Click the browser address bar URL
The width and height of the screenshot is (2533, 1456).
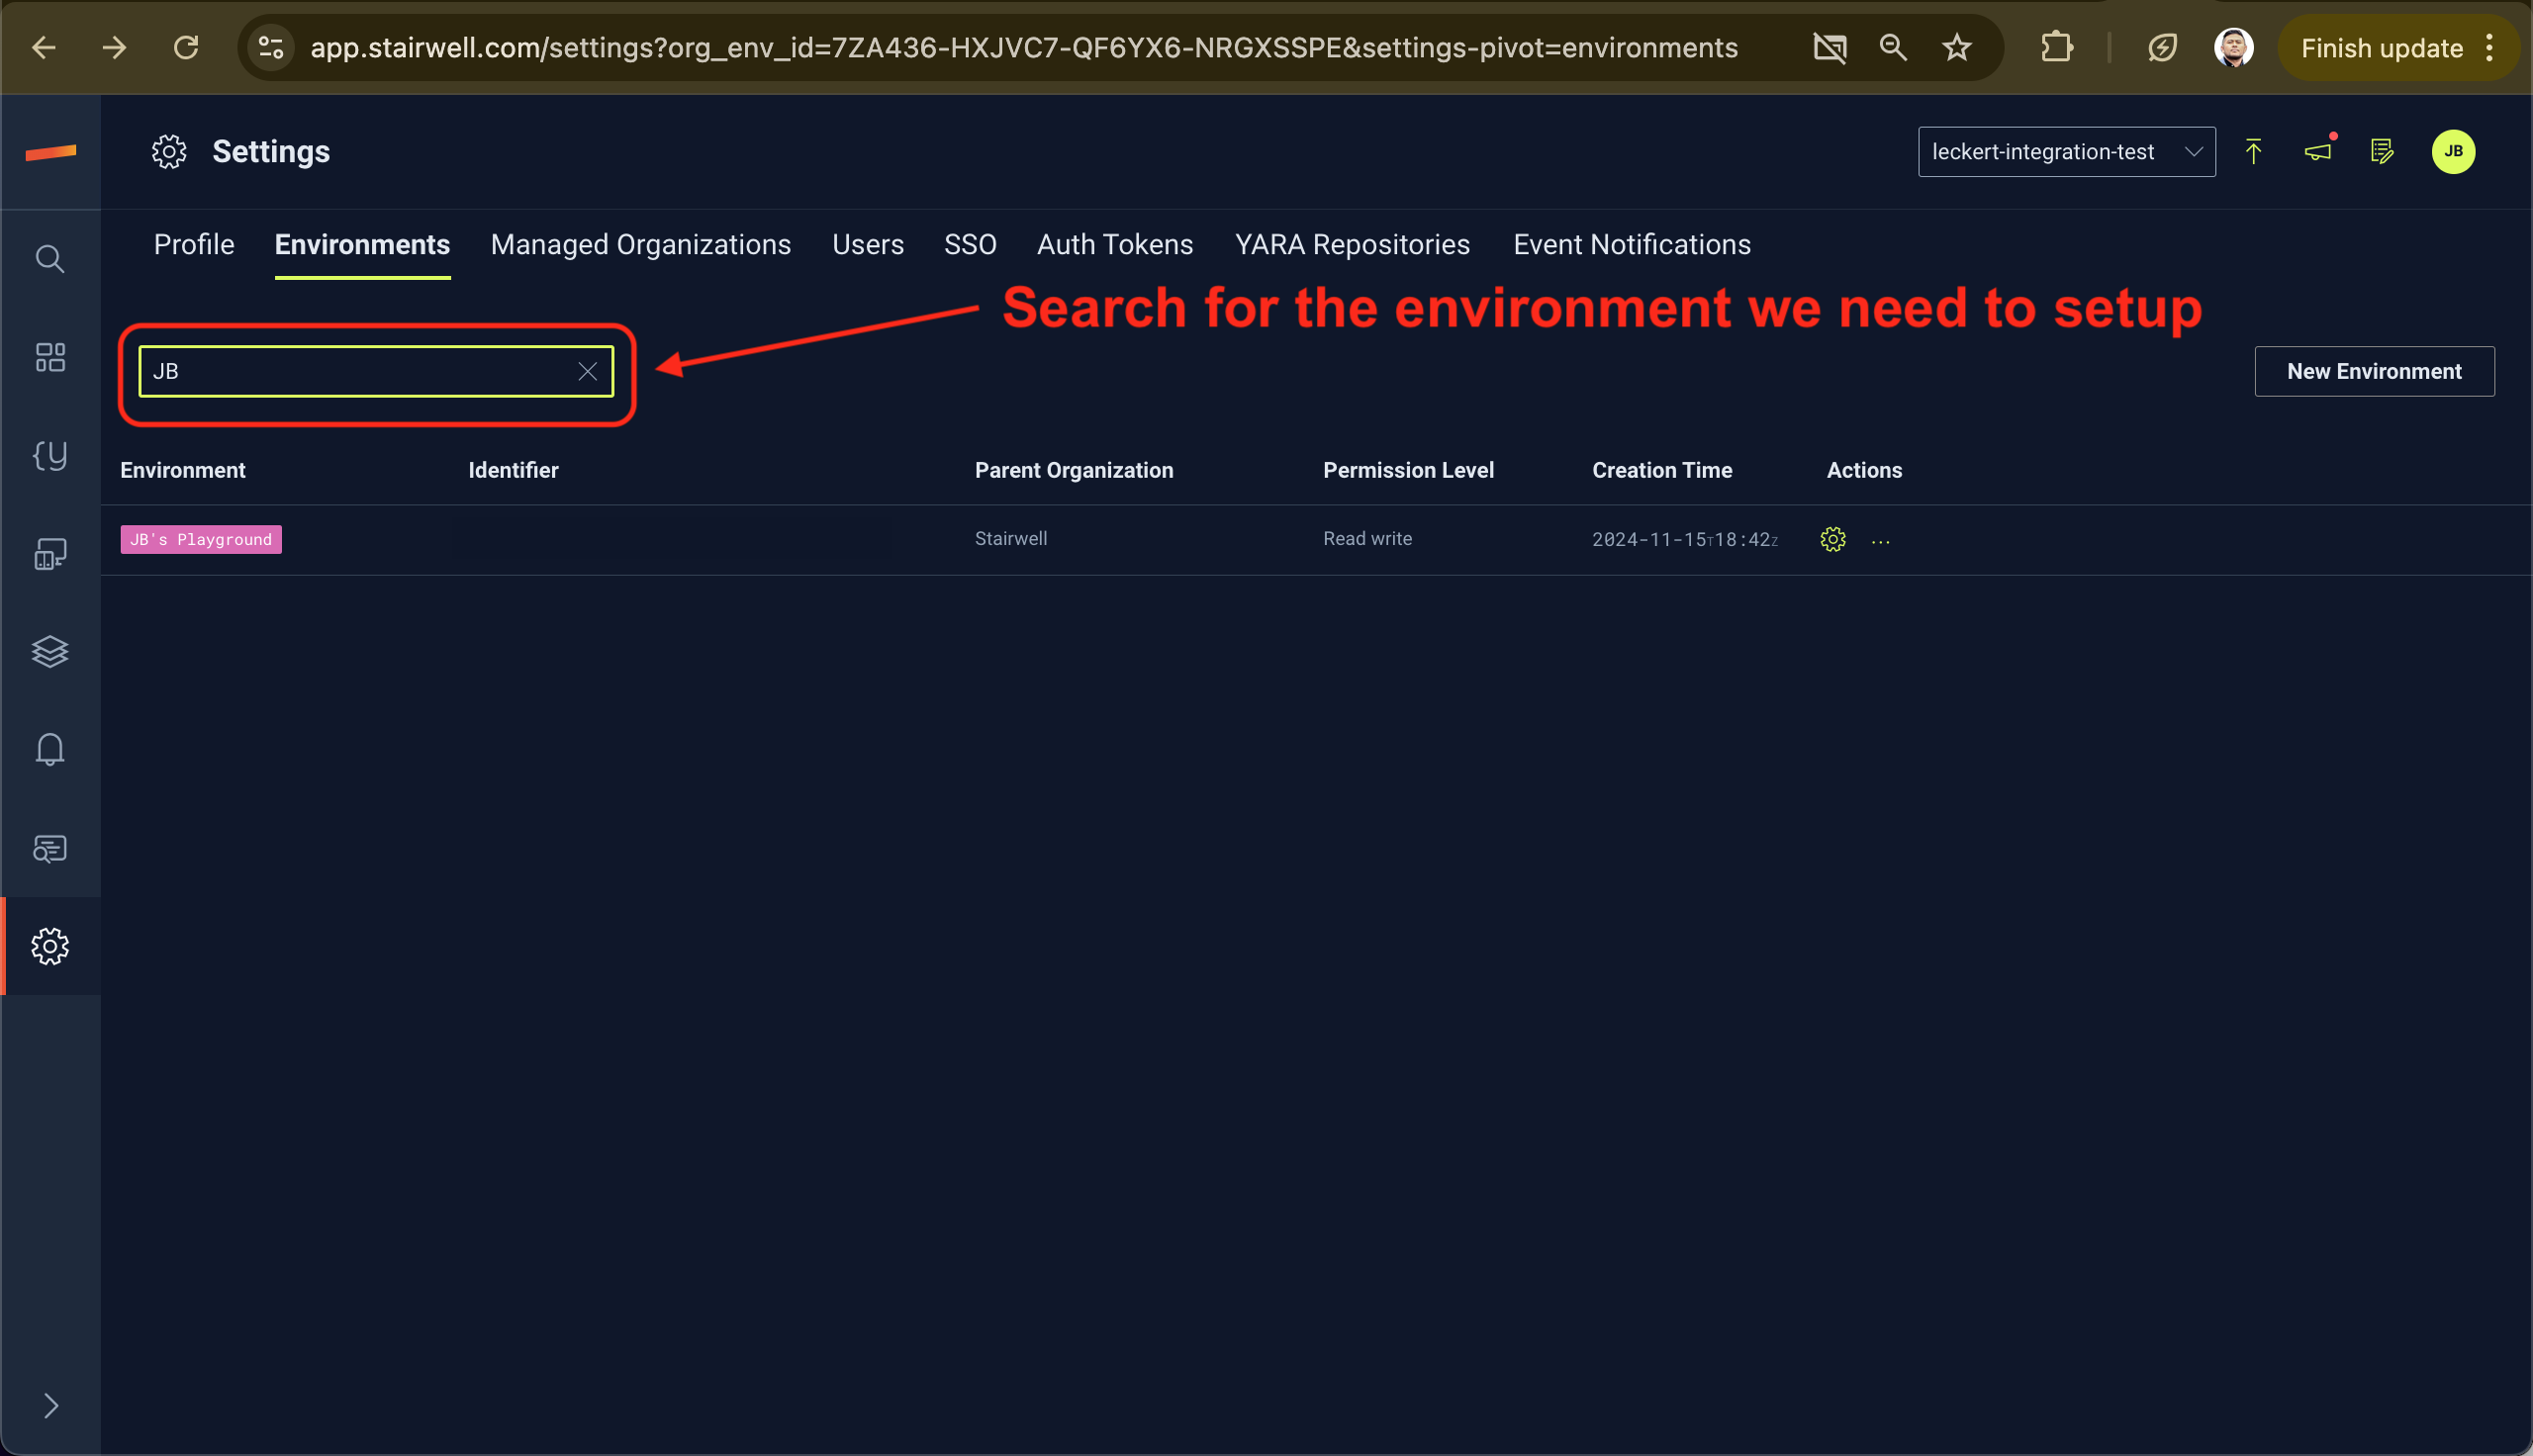[x=1024, y=48]
